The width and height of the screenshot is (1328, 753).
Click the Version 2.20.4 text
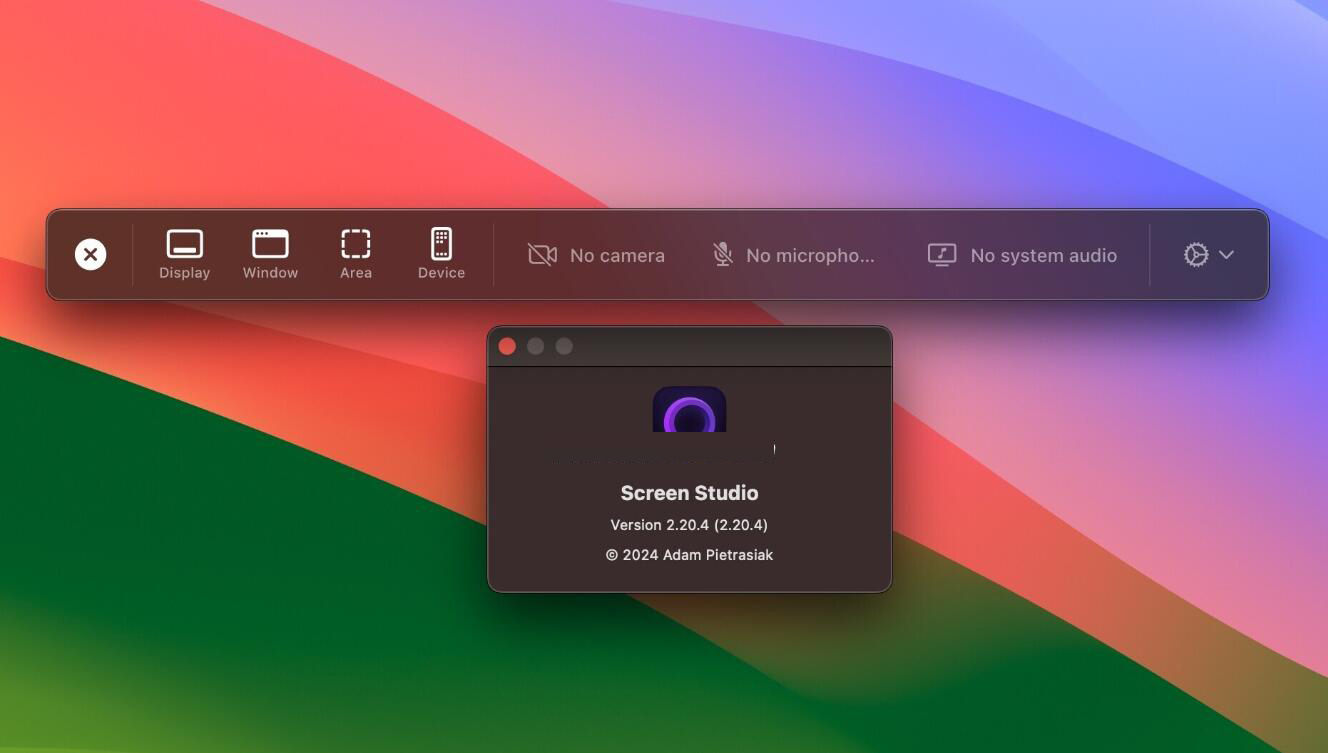click(689, 525)
